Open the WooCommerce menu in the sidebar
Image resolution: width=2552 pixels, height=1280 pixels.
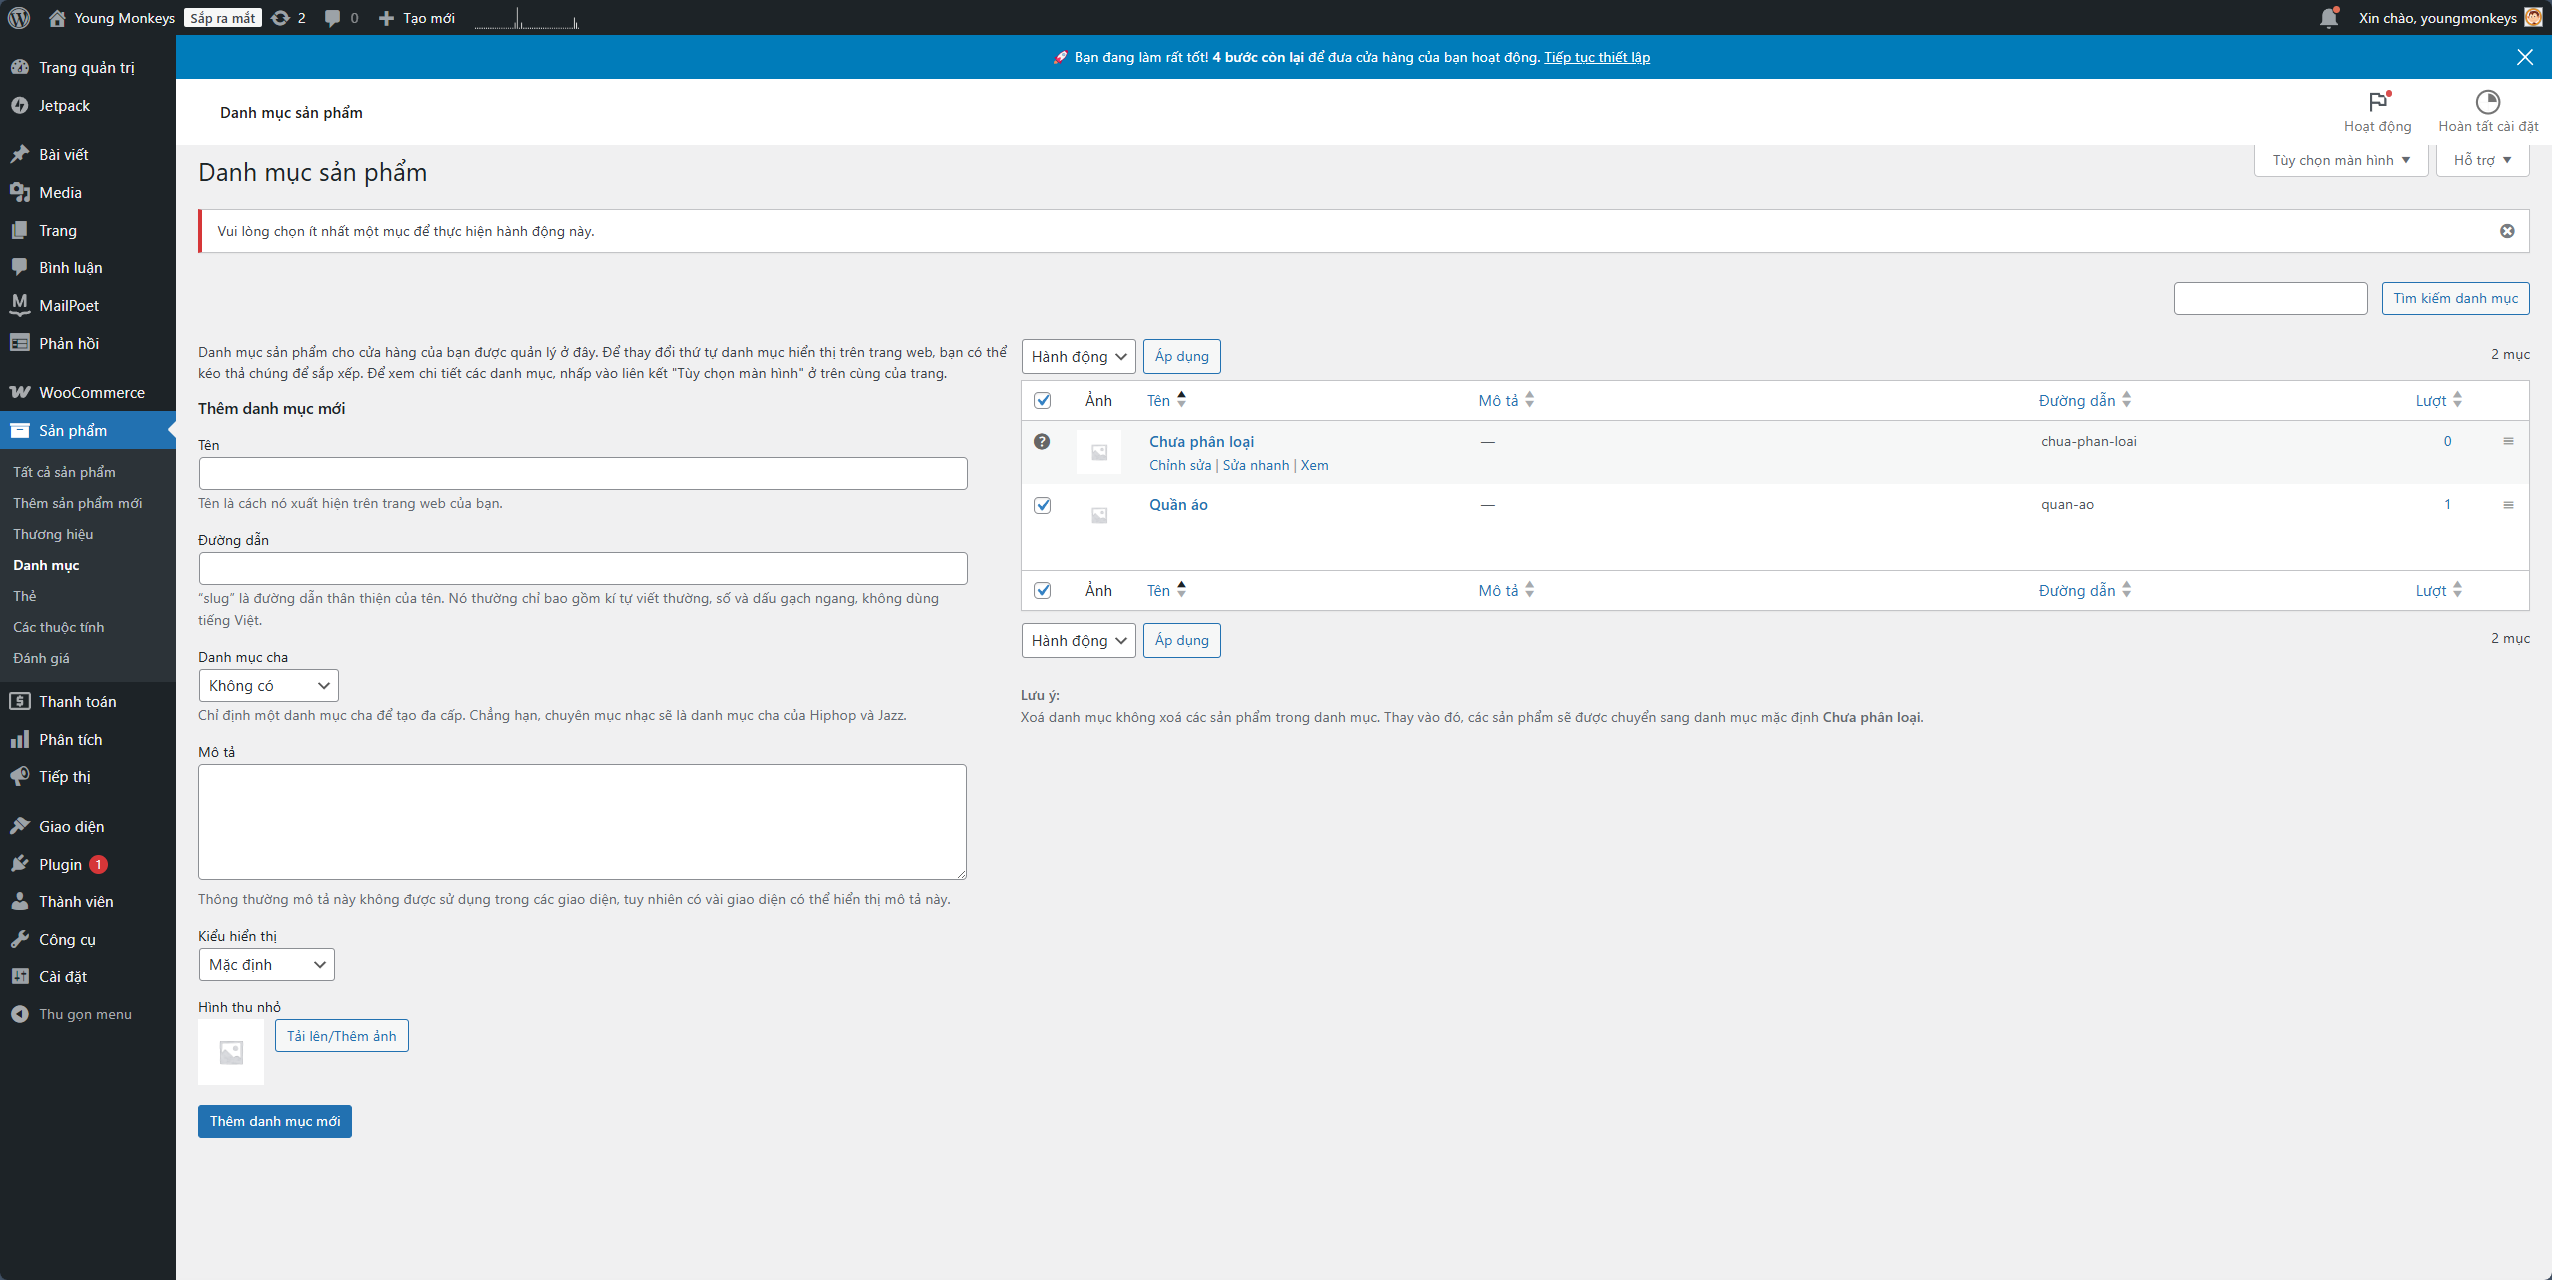tap(91, 393)
